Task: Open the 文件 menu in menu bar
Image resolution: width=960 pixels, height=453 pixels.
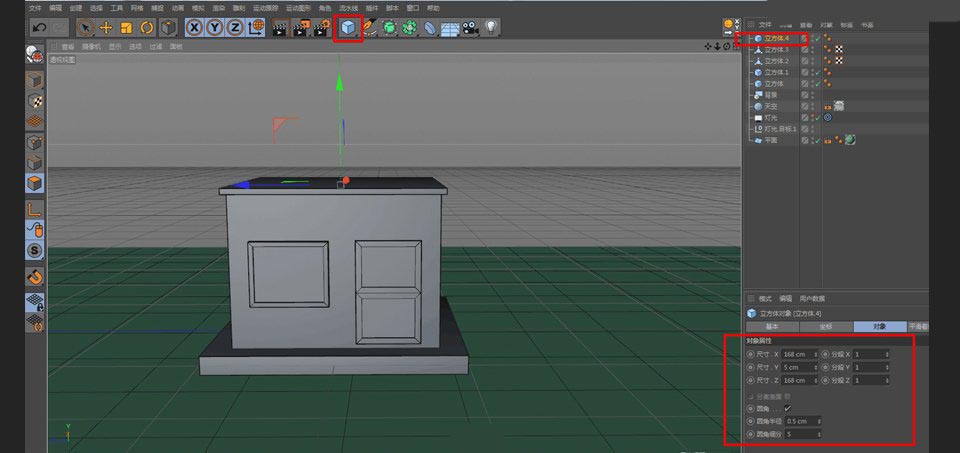Action: click(36, 7)
